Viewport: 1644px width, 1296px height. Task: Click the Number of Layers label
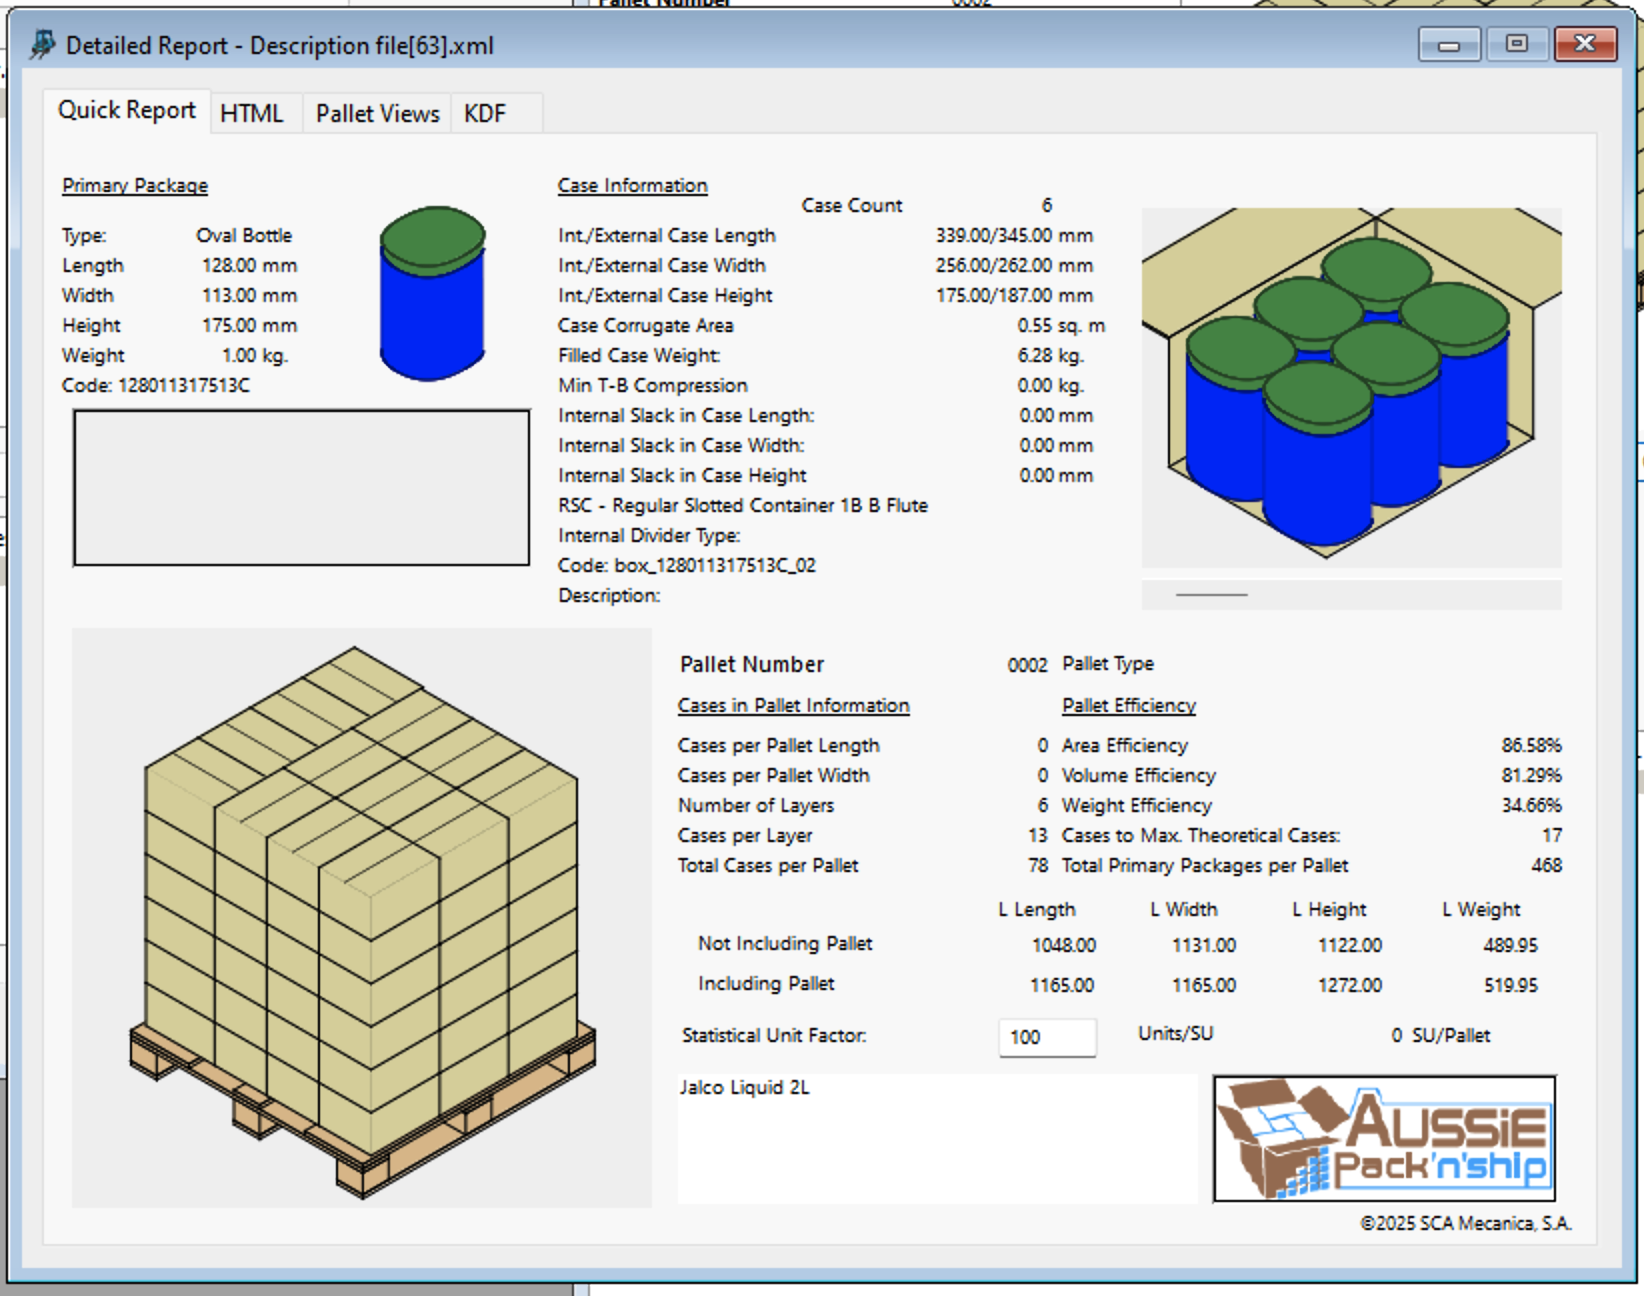click(x=756, y=805)
